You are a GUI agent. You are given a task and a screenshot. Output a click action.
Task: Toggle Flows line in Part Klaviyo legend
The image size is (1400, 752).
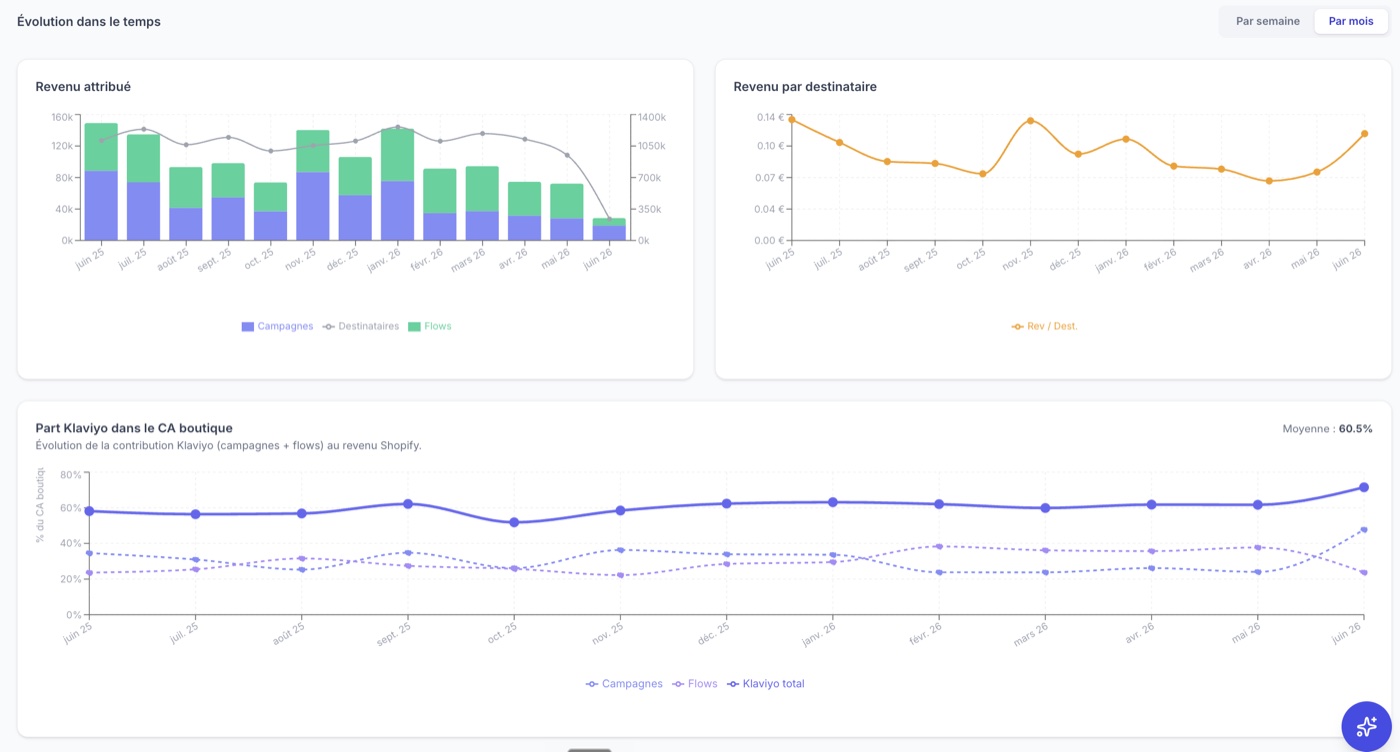(695, 684)
